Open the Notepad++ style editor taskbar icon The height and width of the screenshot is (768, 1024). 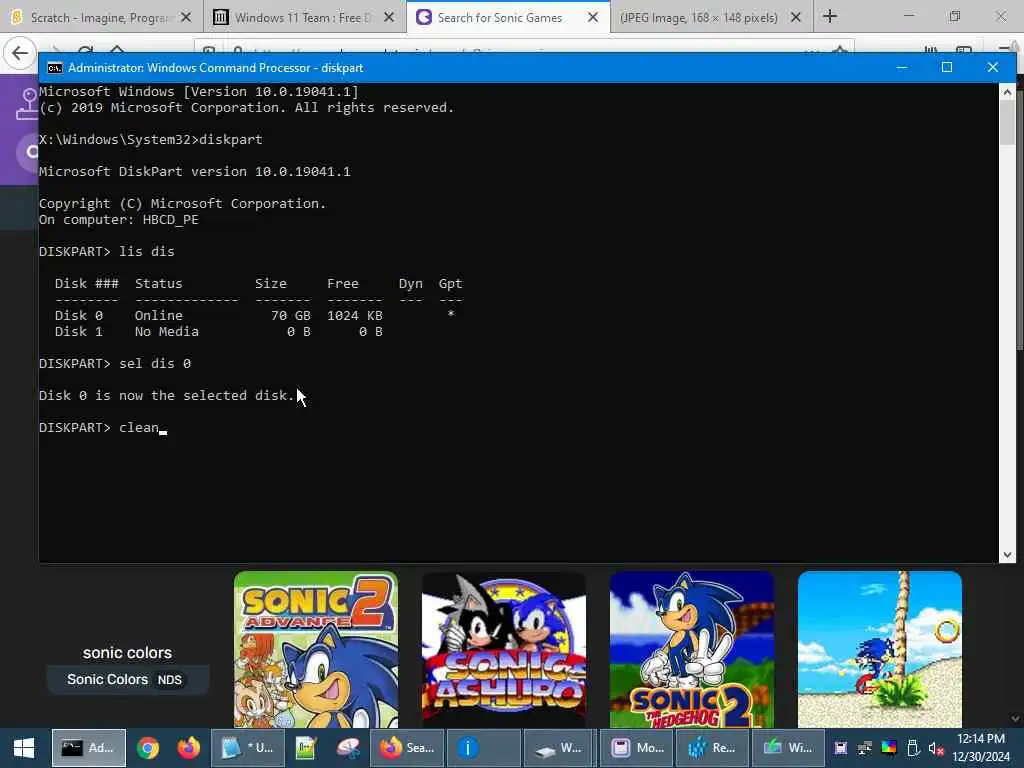(306, 748)
